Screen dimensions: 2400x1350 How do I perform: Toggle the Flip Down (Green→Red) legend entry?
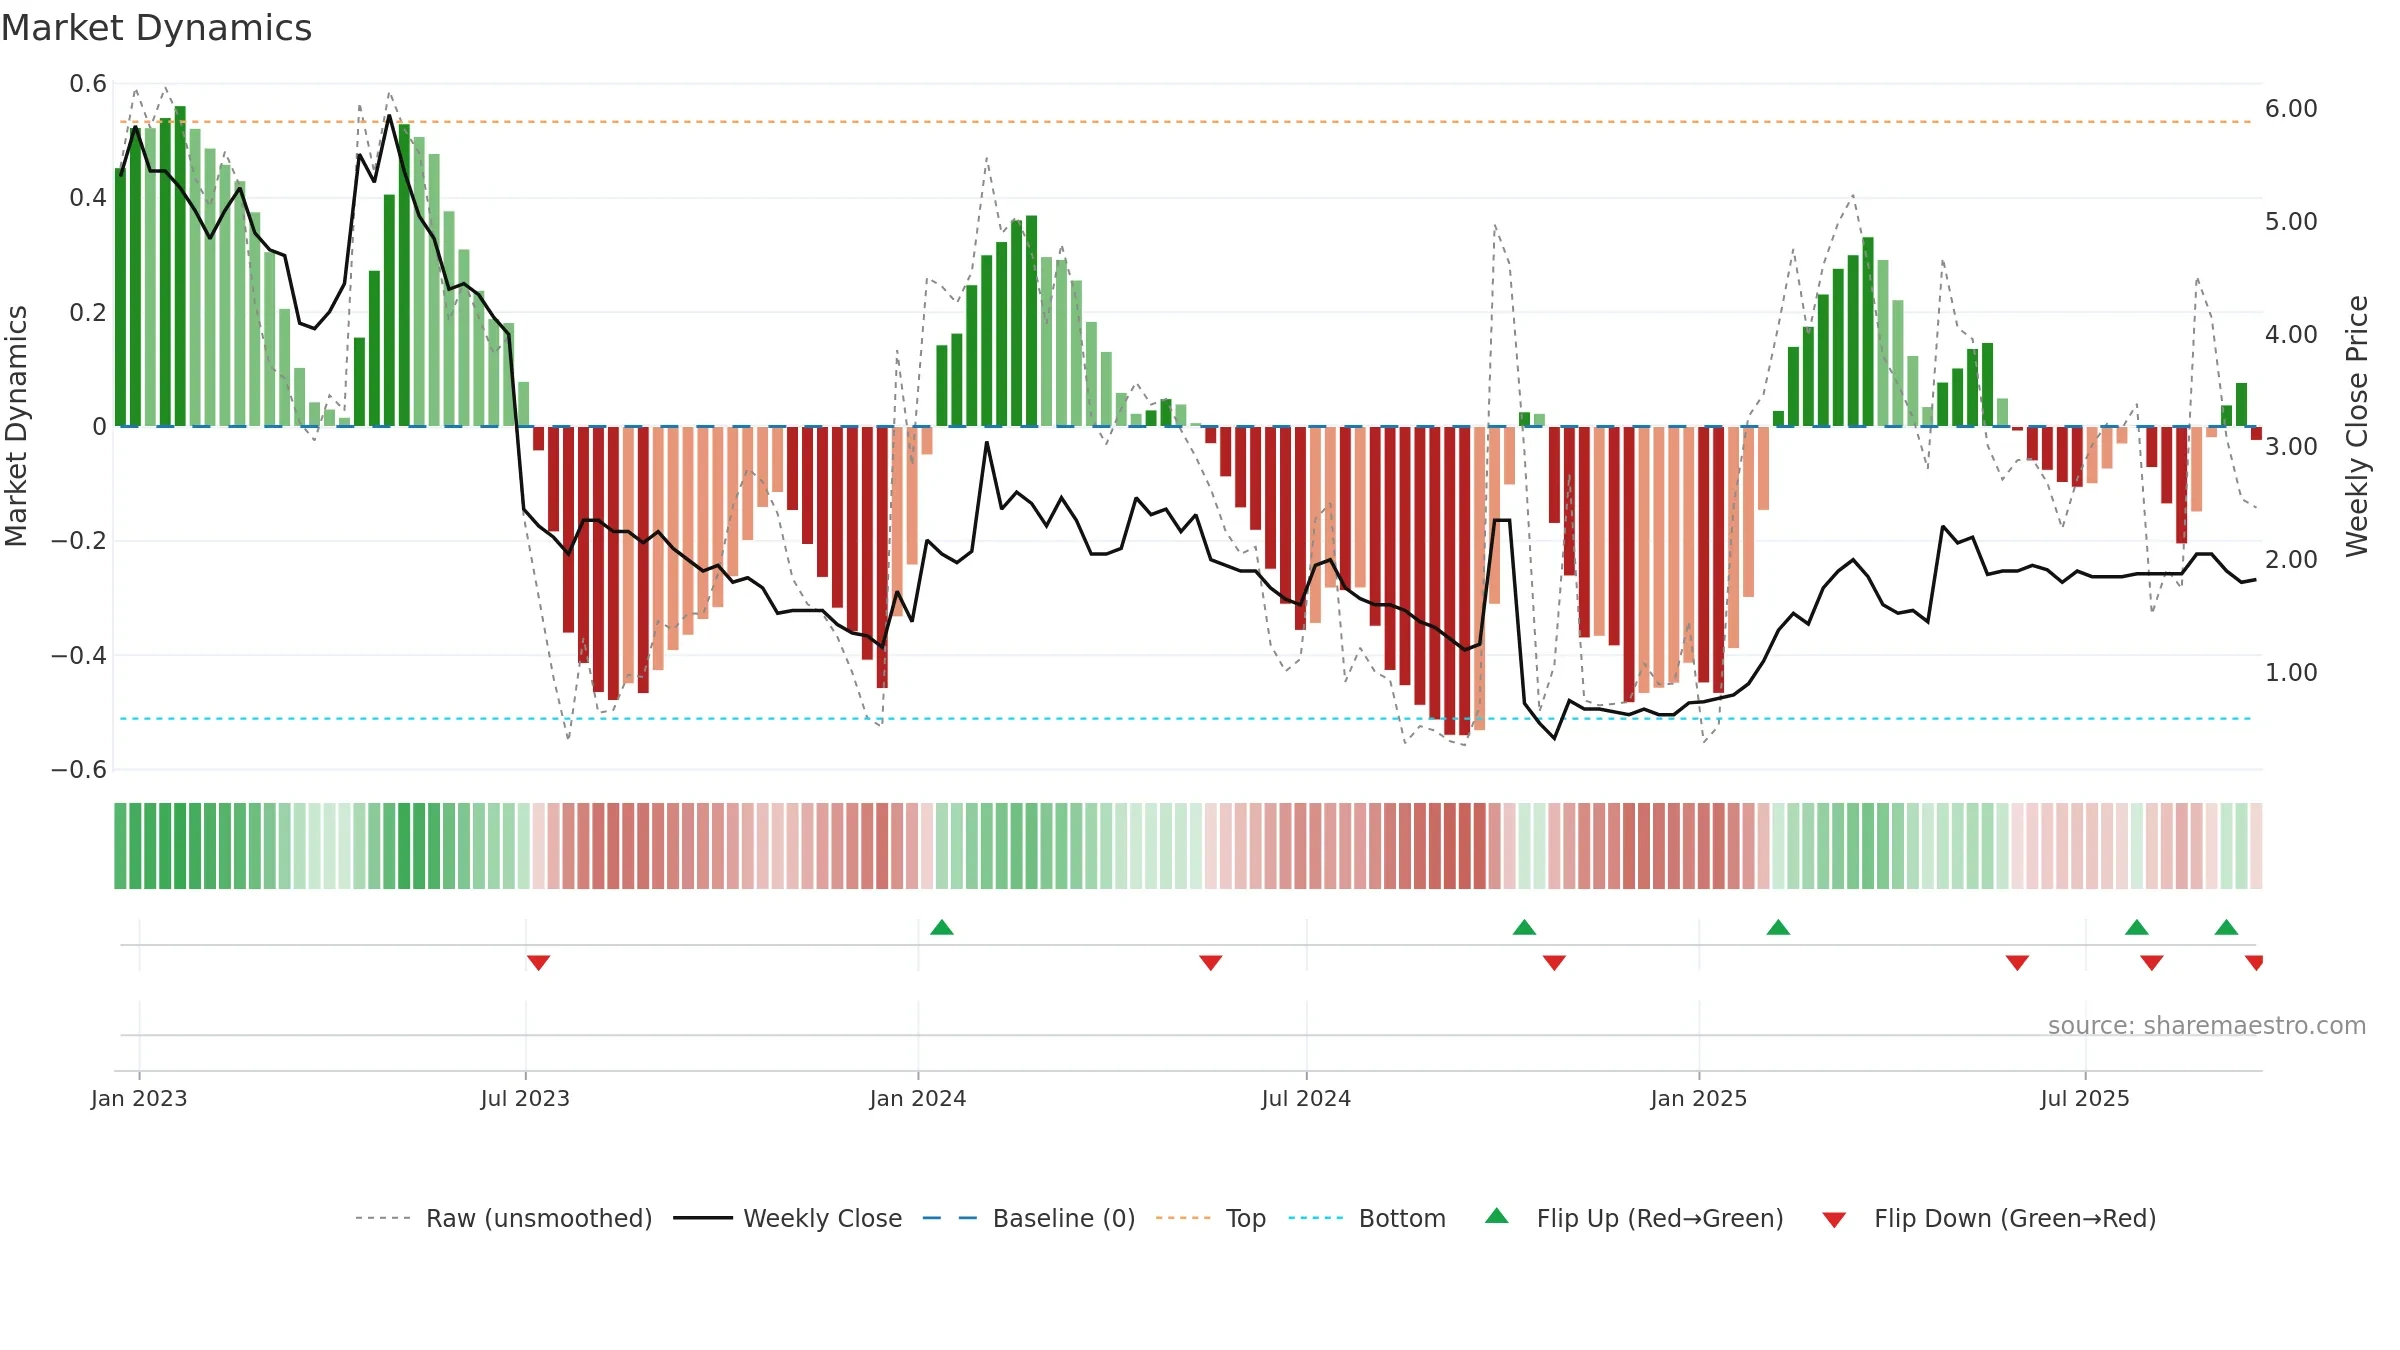(1989, 1218)
